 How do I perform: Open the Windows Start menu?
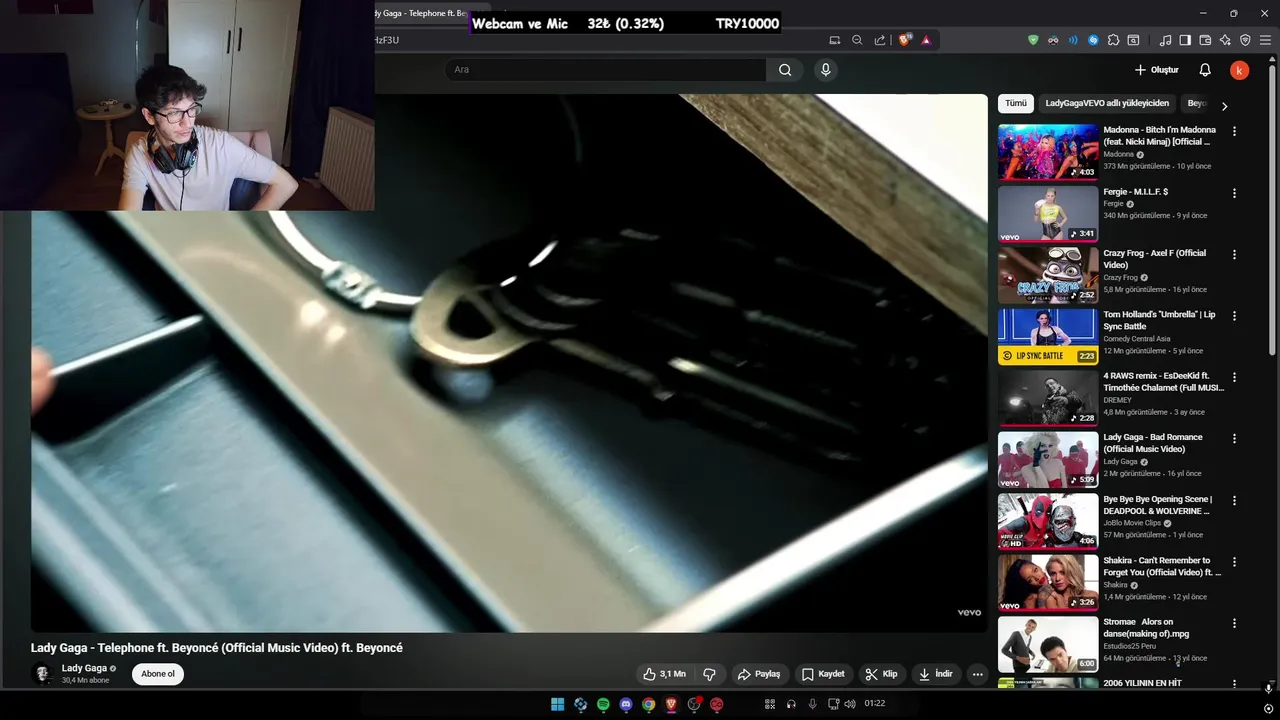557,704
